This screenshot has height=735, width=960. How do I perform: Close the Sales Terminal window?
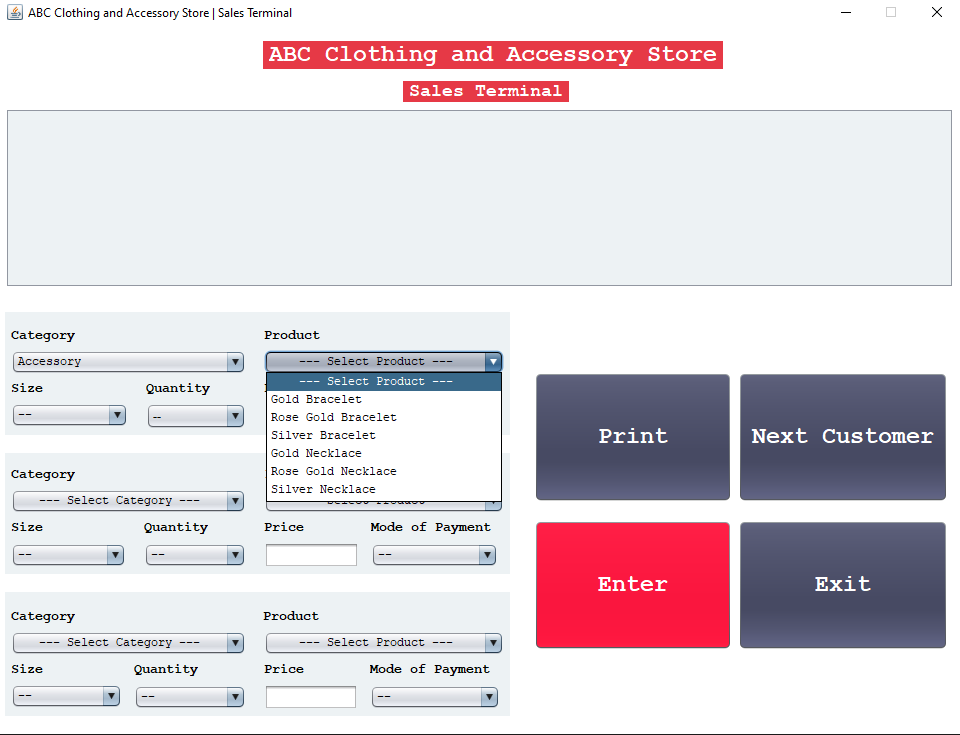(x=937, y=12)
